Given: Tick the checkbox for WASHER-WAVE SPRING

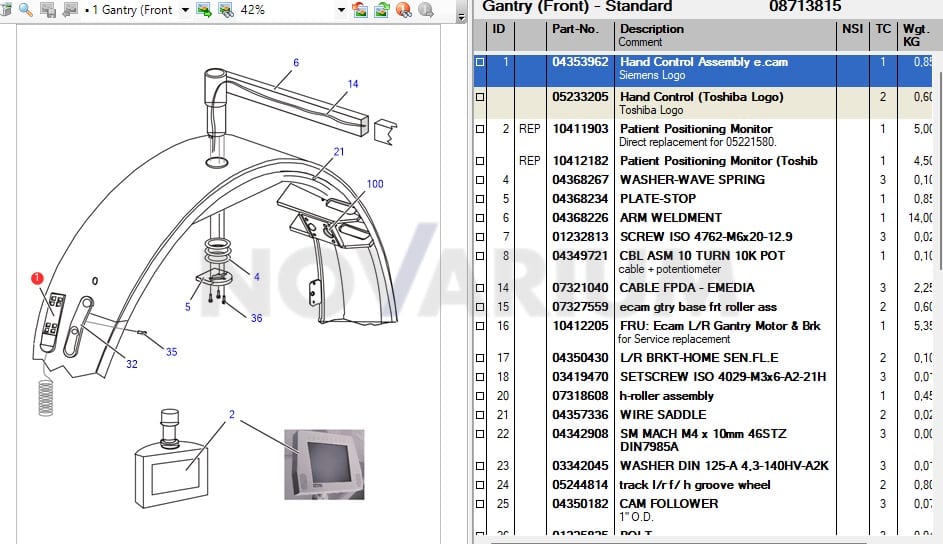Looking at the screenshot, I should pyautogui.click(x=480, y=180).
